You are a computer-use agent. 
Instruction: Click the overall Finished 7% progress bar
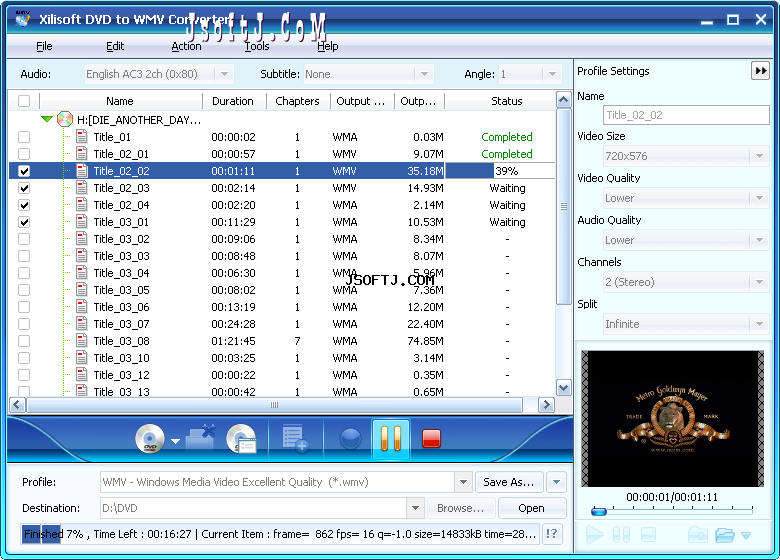pyautogui.click(x=280, y=534)
